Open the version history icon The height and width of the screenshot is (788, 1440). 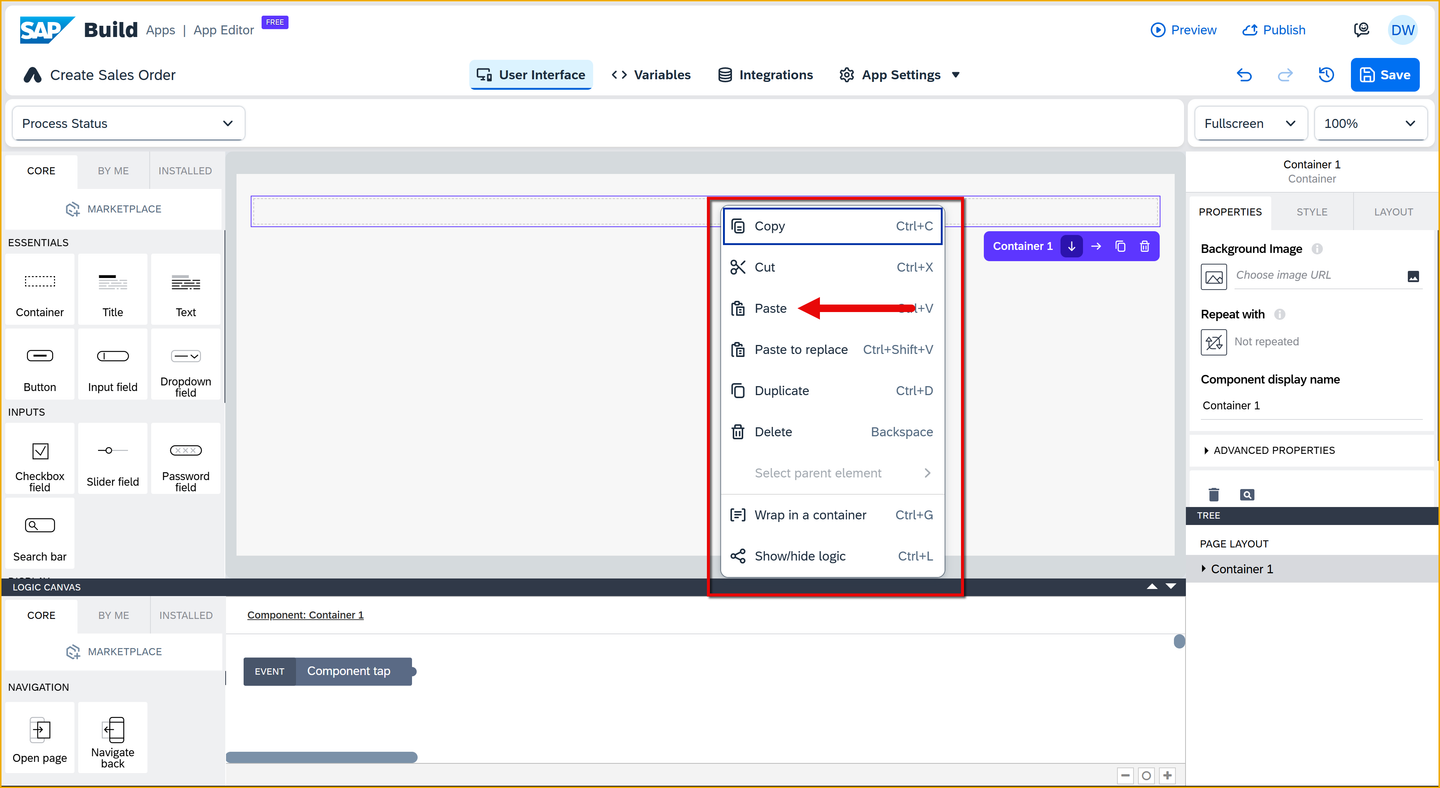(1326, 75)
